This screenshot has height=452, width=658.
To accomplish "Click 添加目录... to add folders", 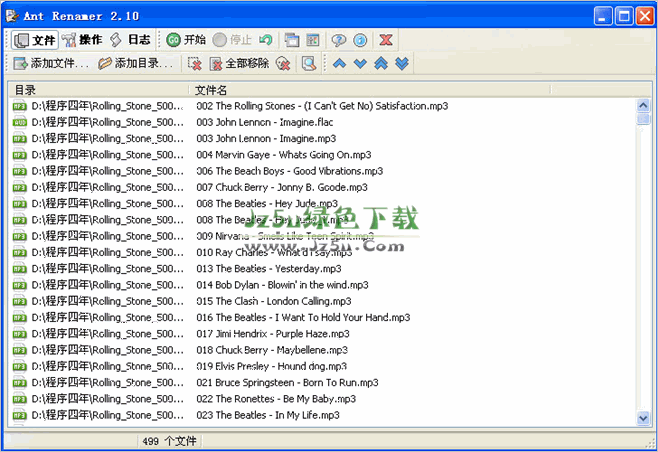I will pos(135,63).
